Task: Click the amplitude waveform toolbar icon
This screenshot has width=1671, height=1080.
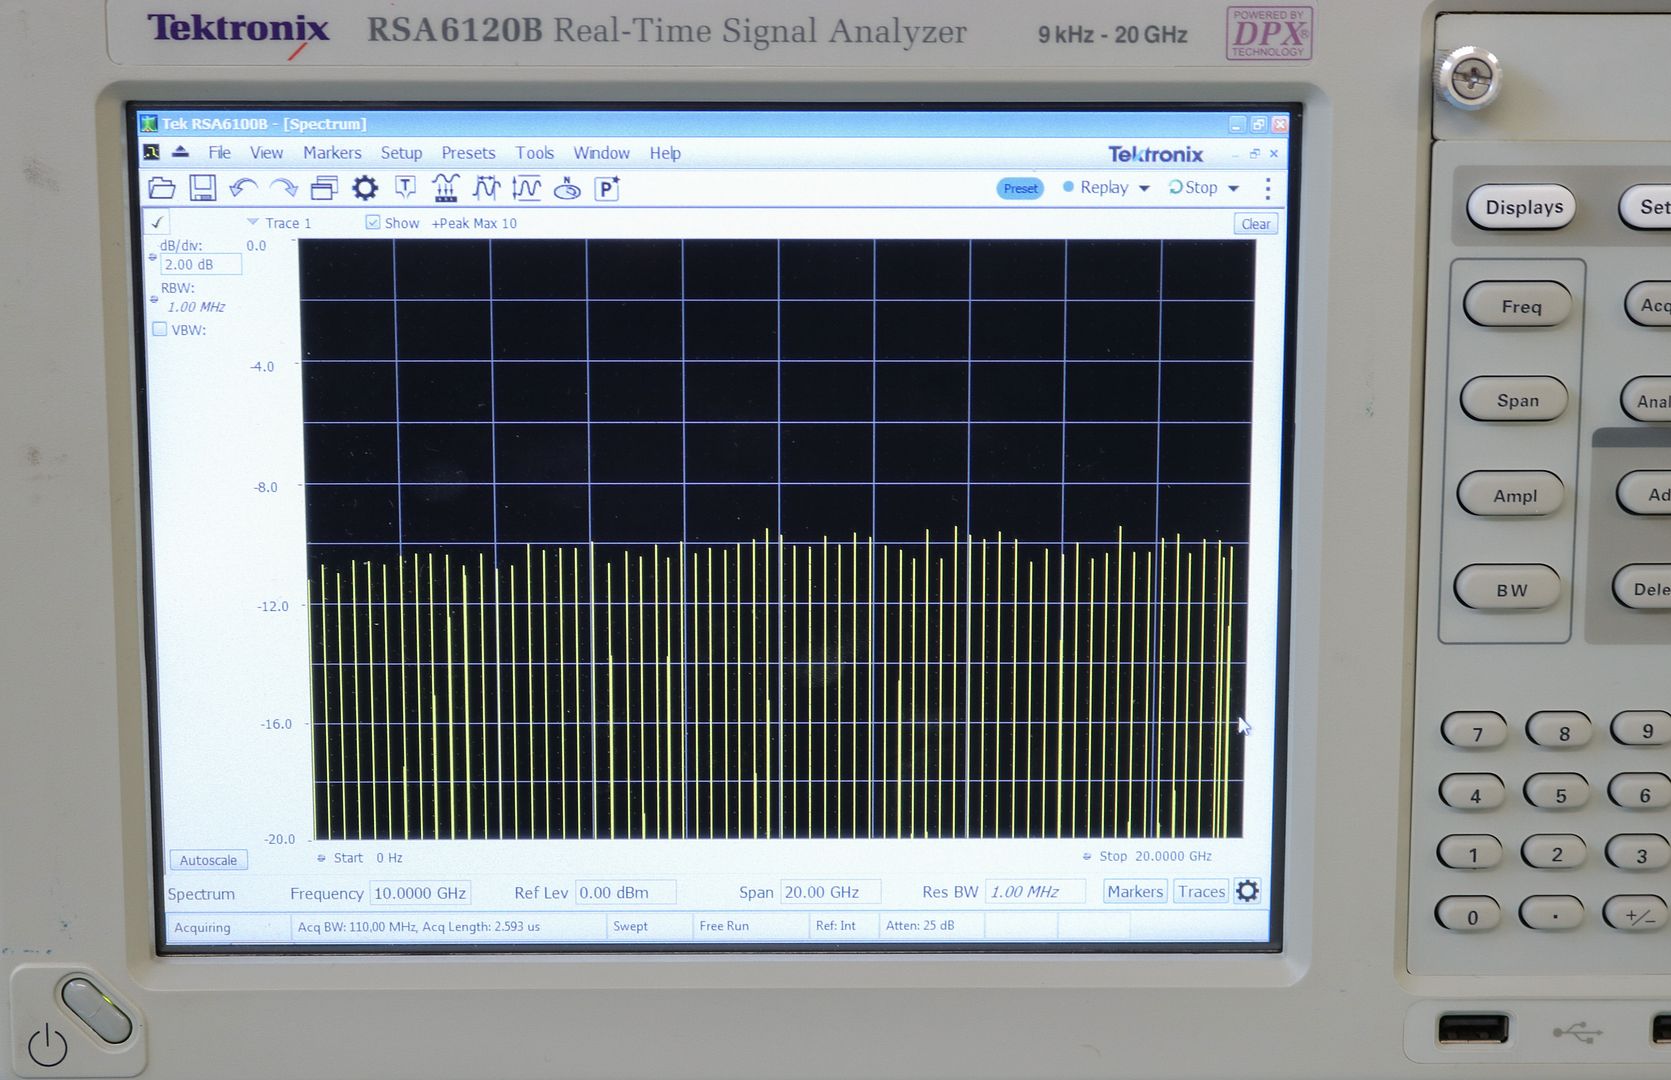Action: tap(526, 188)
